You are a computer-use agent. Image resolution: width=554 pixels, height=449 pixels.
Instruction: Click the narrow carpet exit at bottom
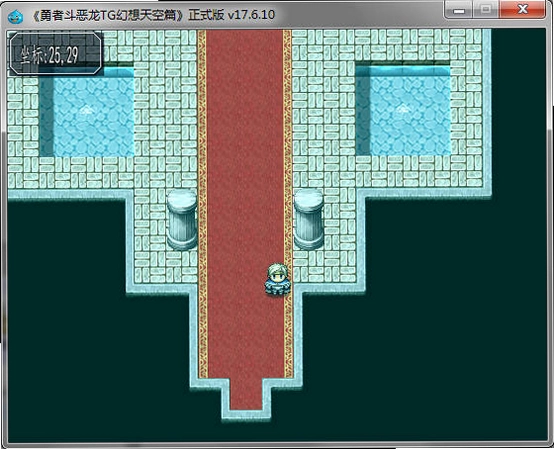[x=246, y=395]
